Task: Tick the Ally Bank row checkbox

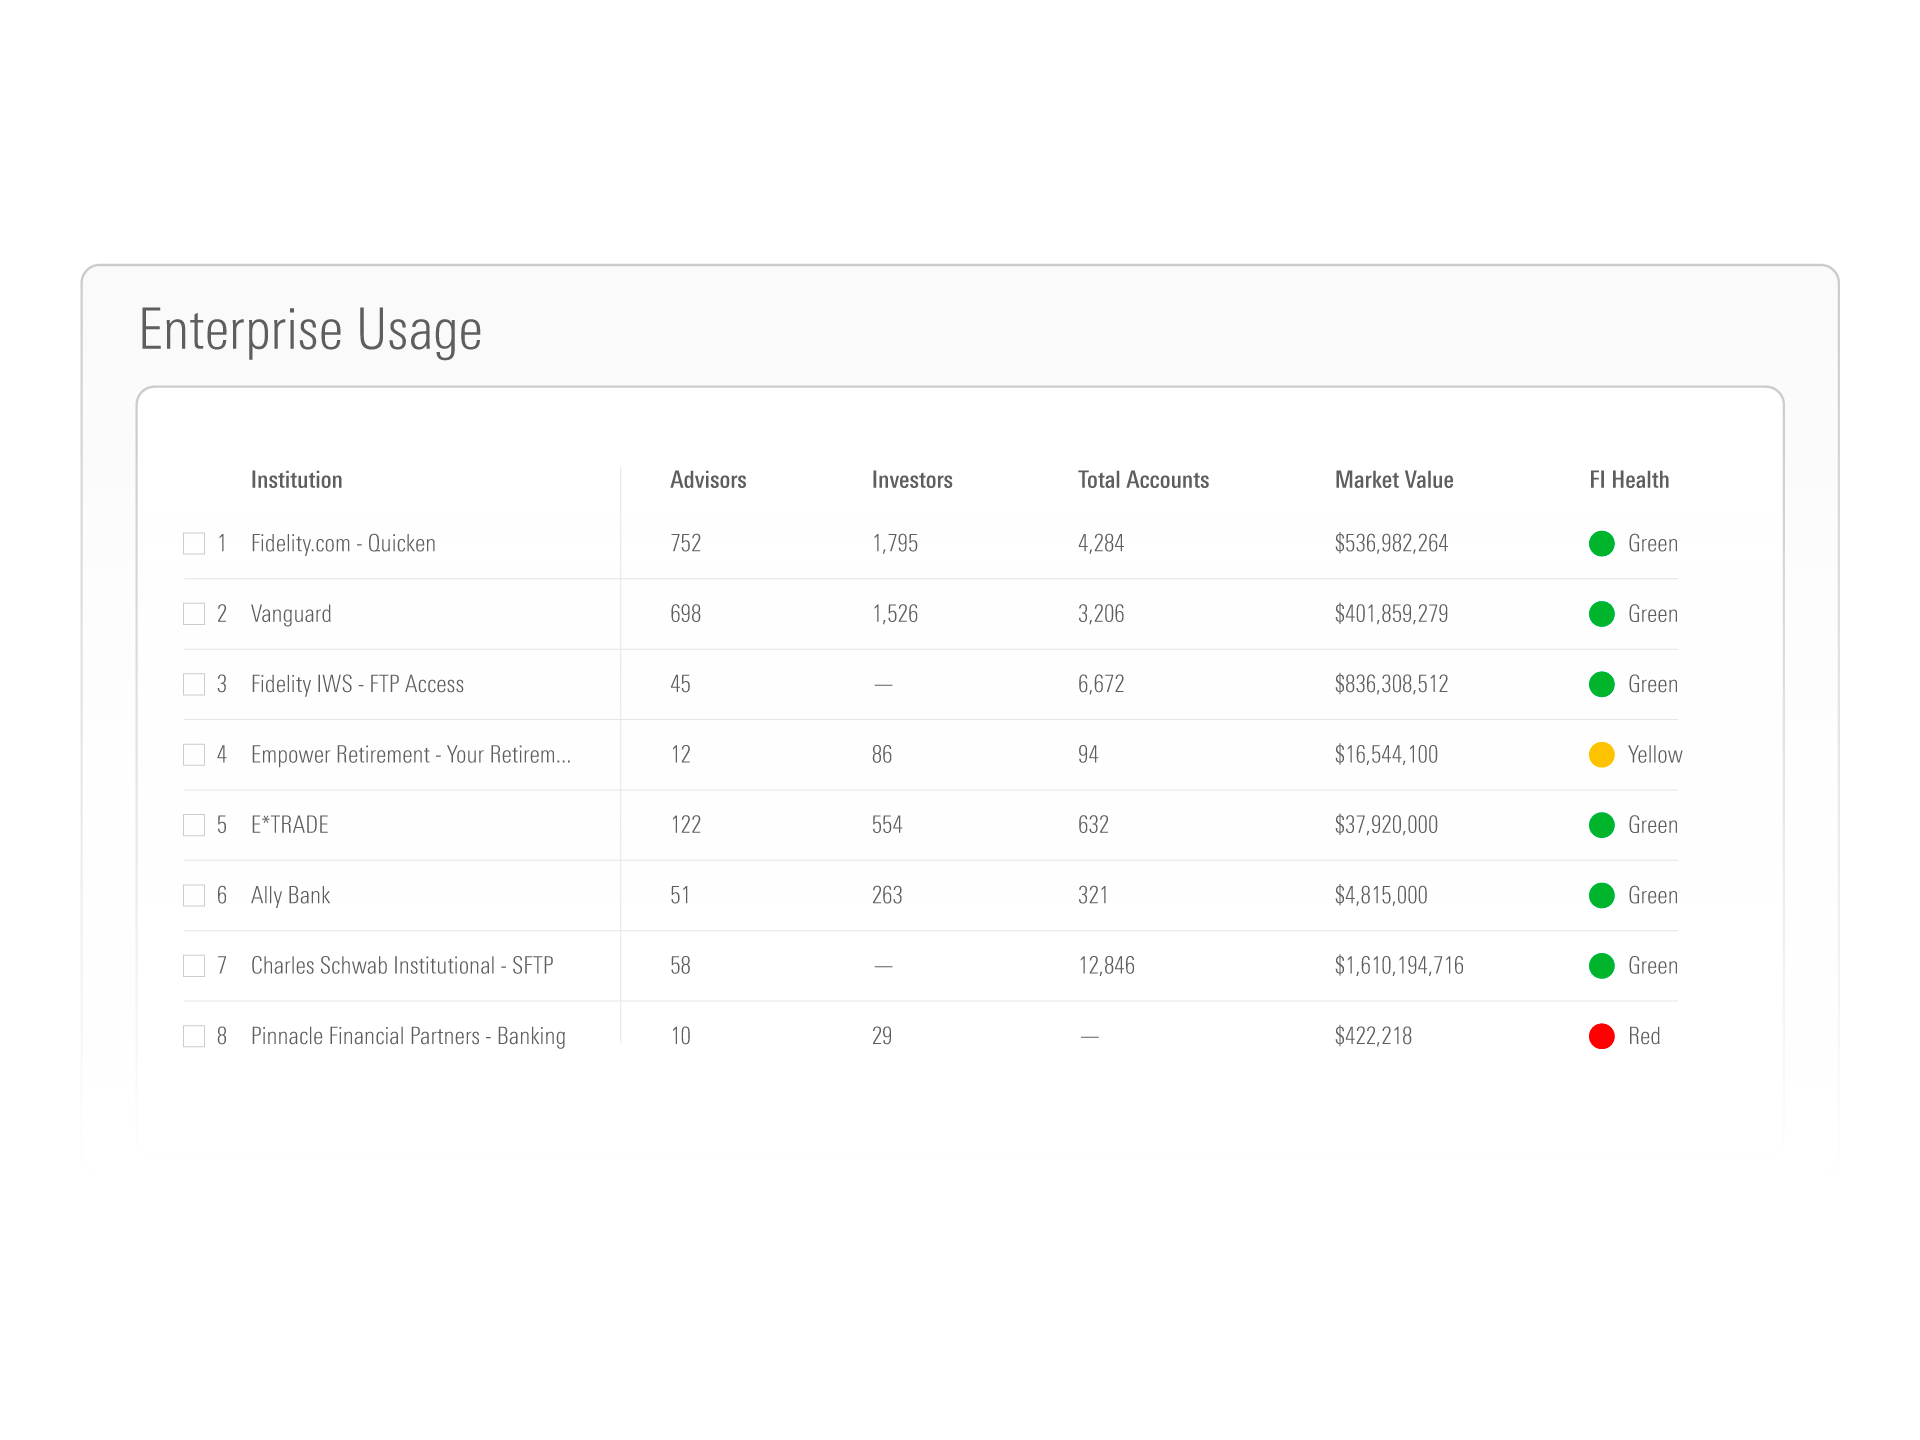Action: pos(194,895)
